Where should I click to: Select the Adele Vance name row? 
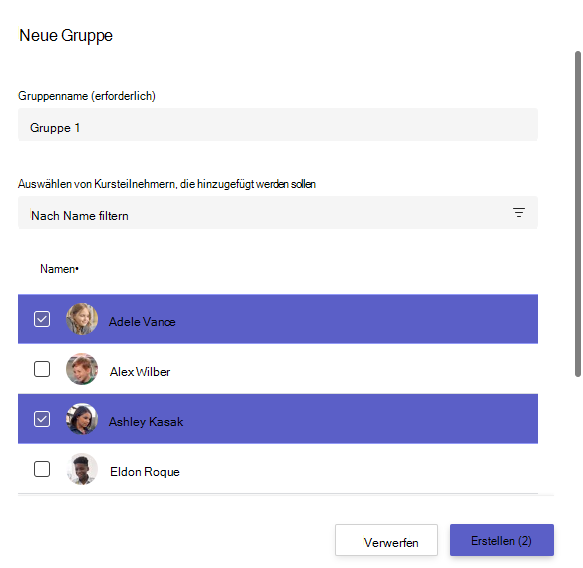(x=278, y=319)
